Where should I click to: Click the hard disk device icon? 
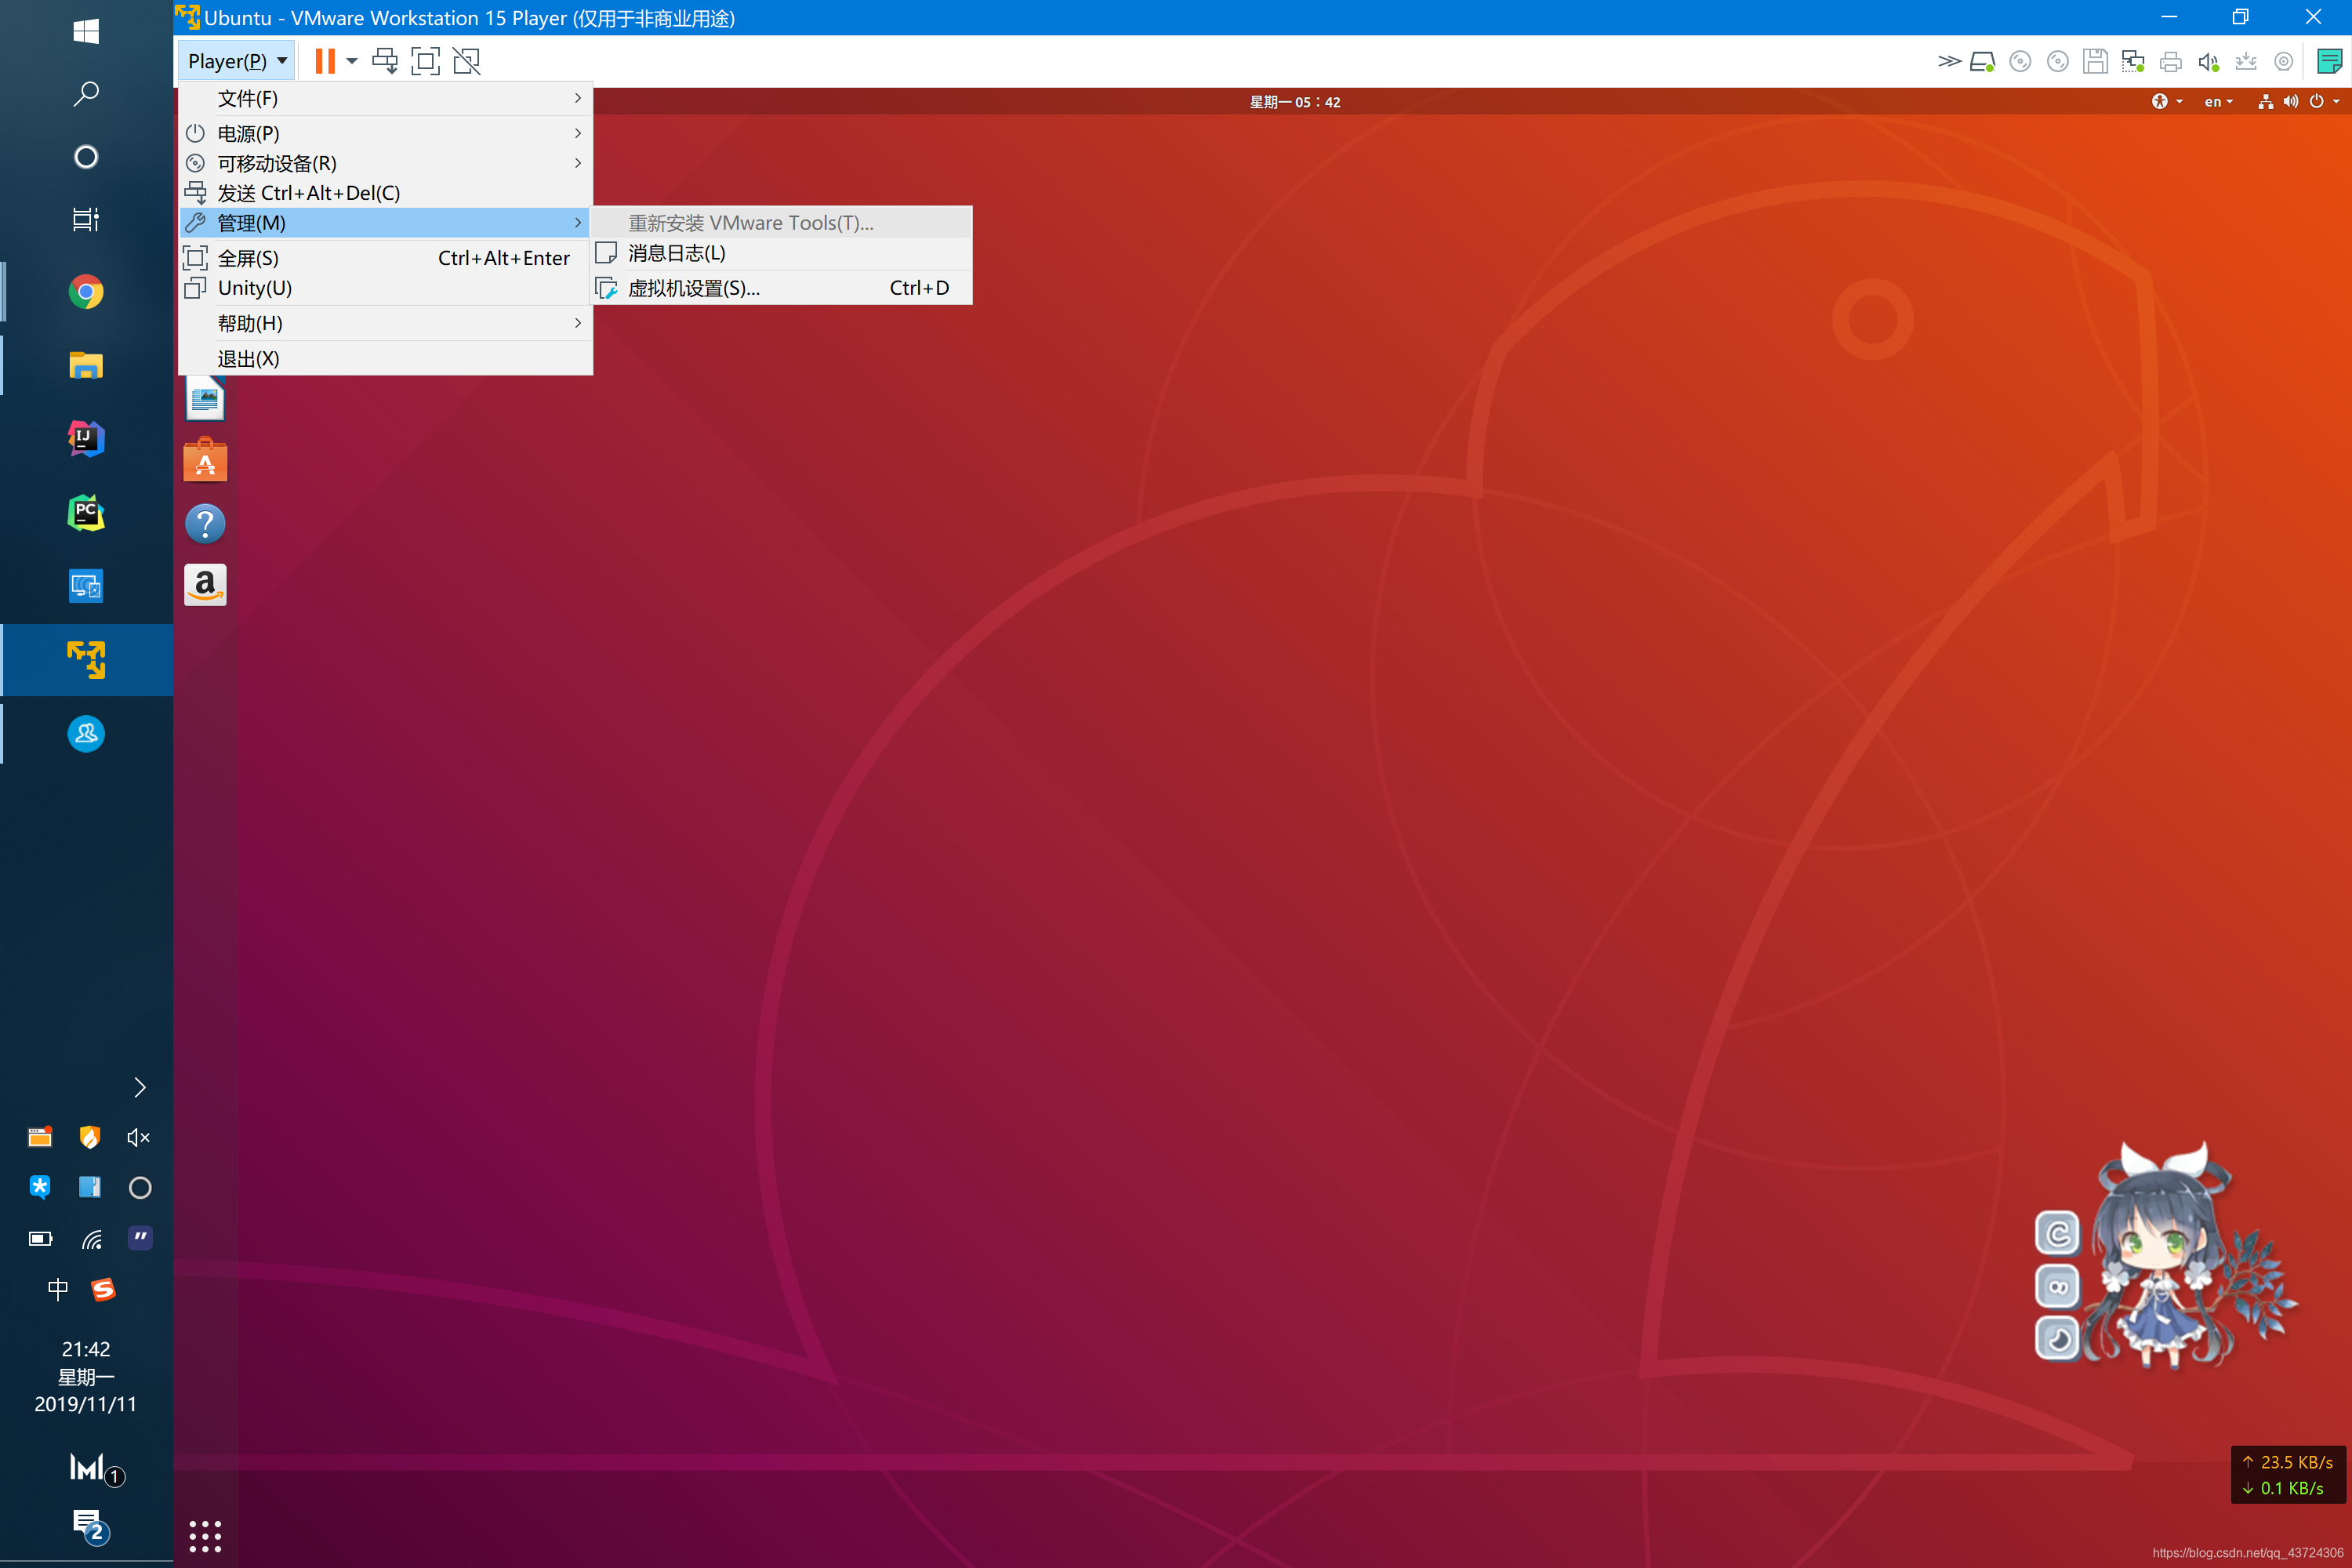1983,62
